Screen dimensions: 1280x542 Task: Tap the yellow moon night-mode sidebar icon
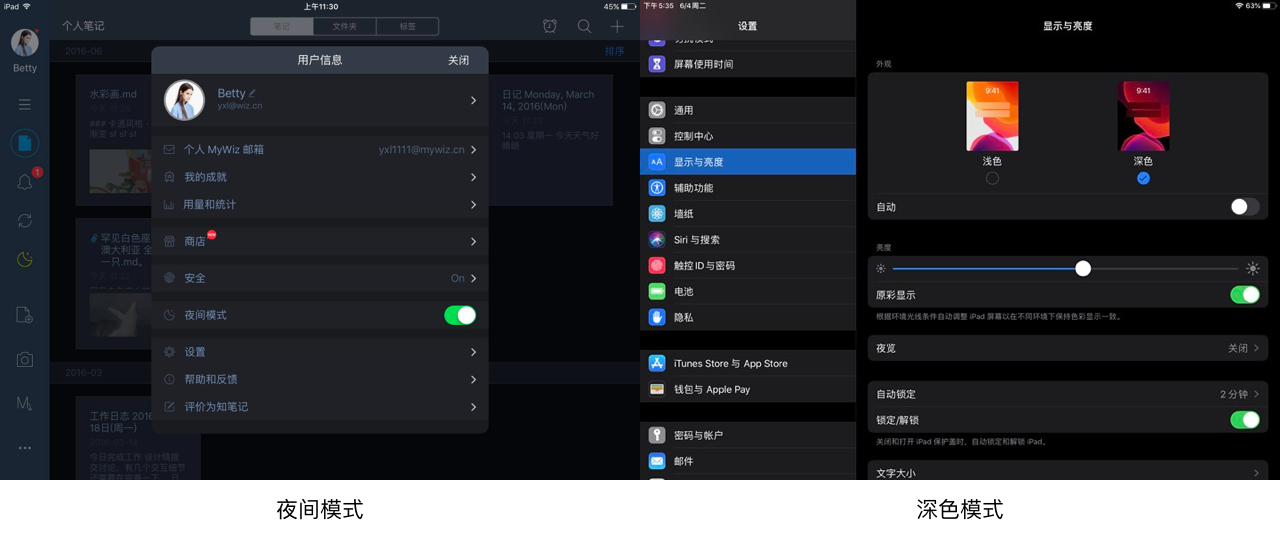coord(25,260)
